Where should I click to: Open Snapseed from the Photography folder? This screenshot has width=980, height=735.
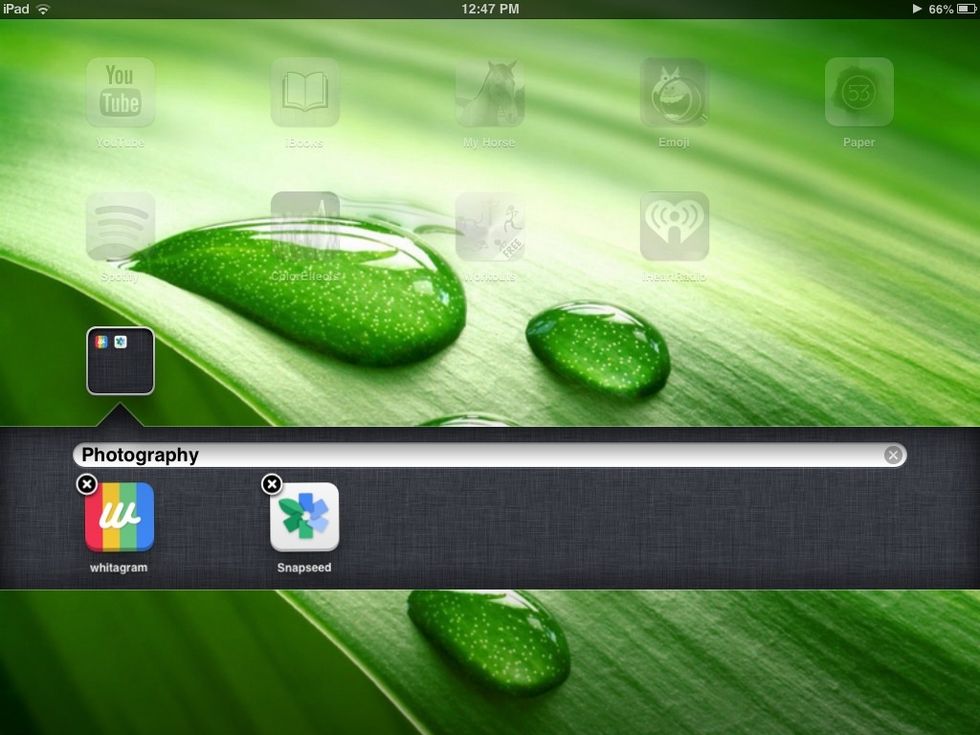pyautogui.click(x=305, y=518)
